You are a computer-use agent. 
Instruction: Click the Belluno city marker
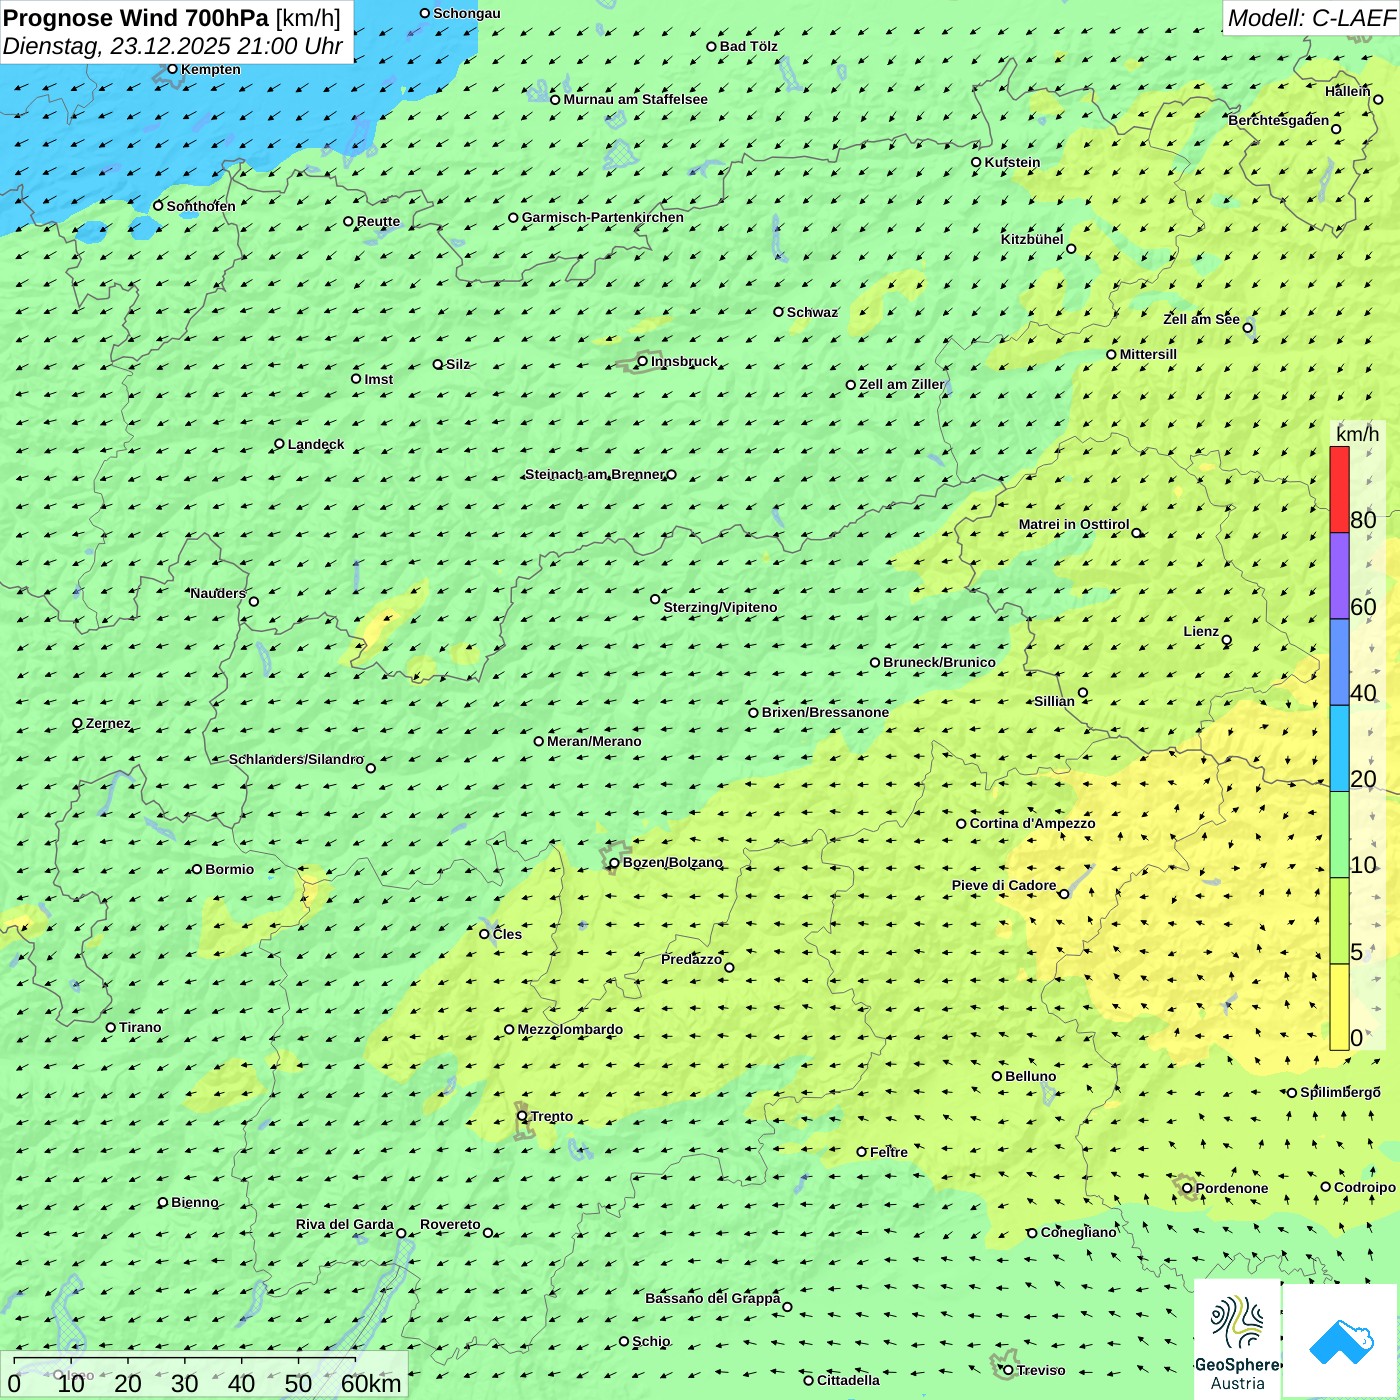(x=997, y=1076)
